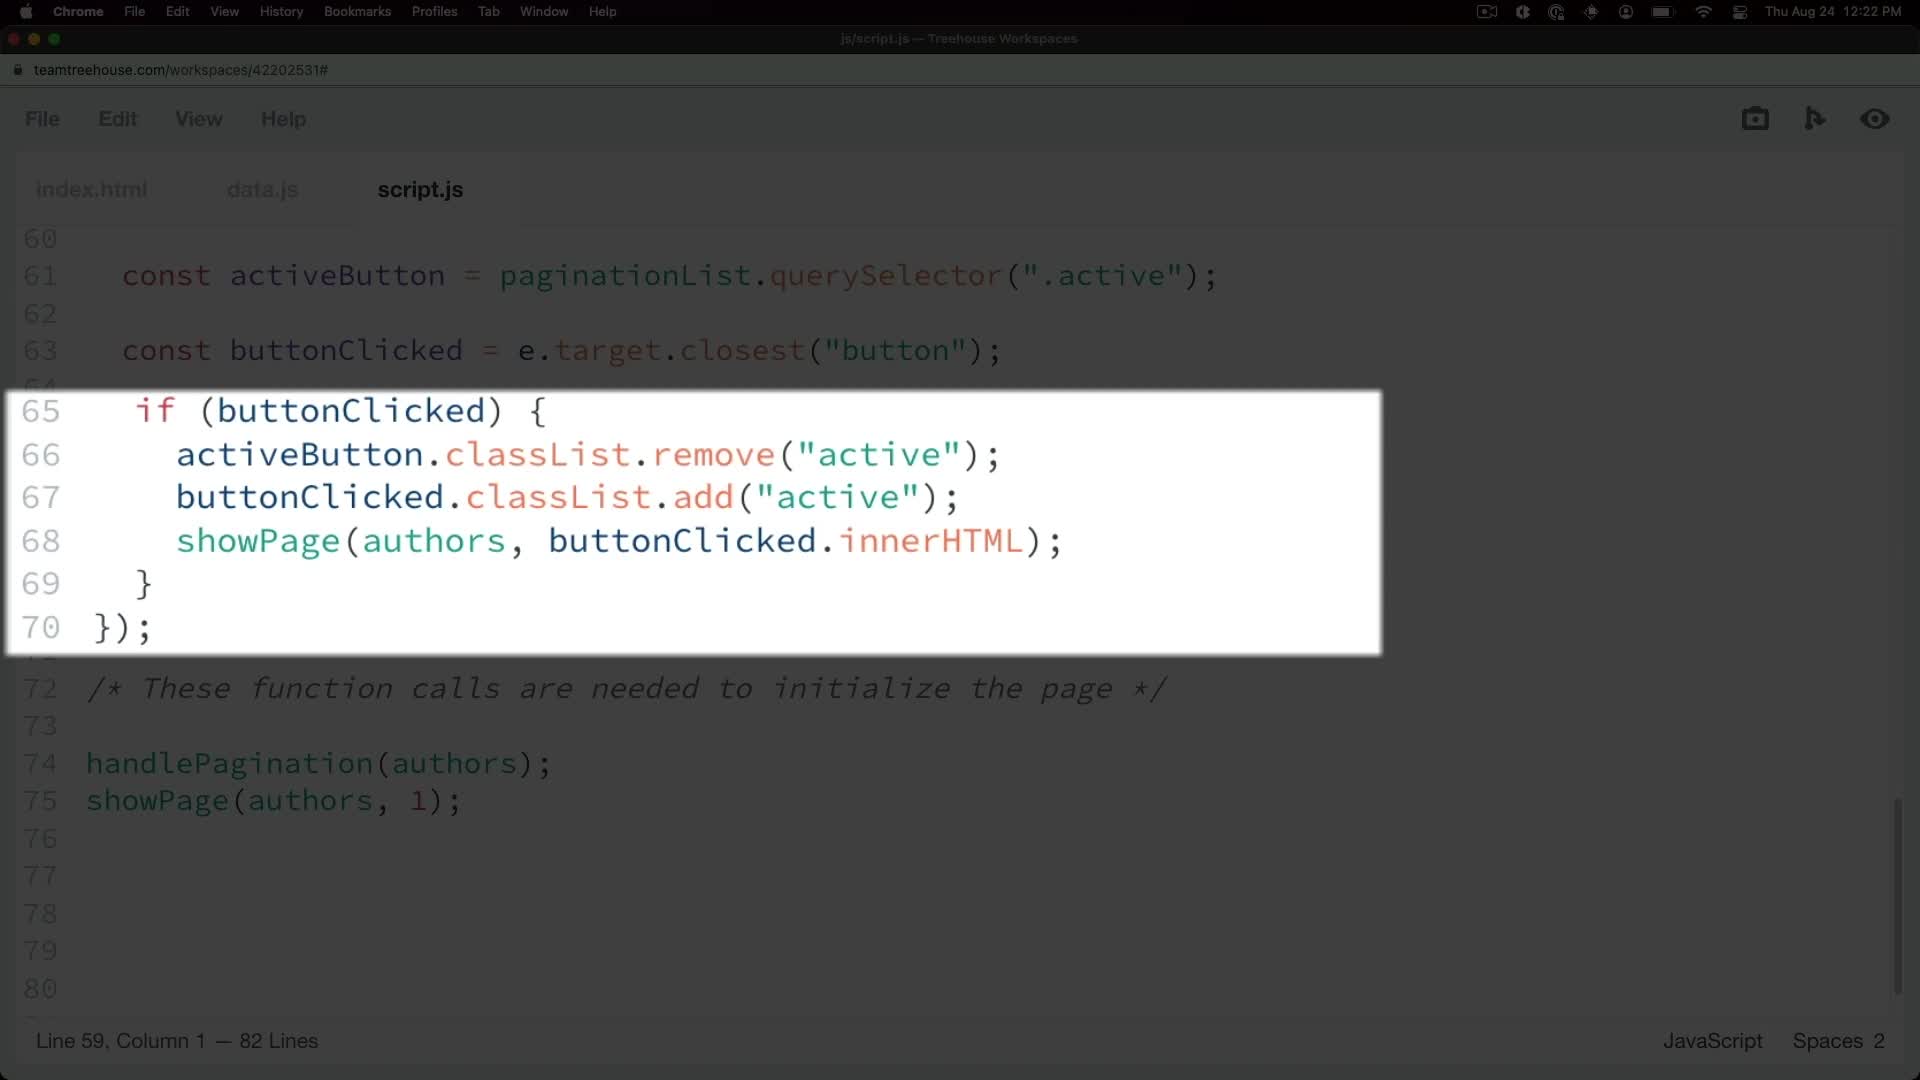
Task: Switch to the data.js tab
Action: tap(262, 189)
